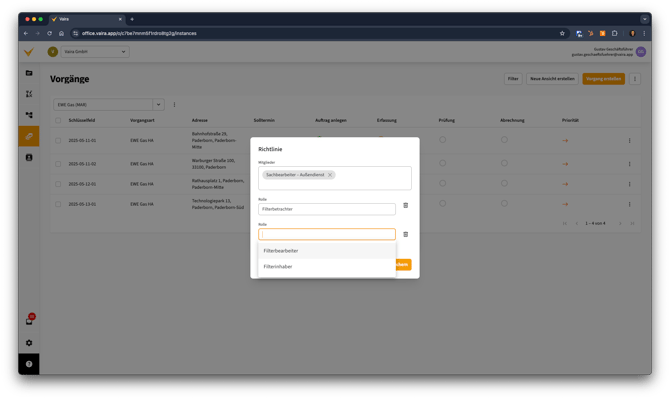Click the Filter button
This screenshot has height=399, width=670.
[513, 79]
